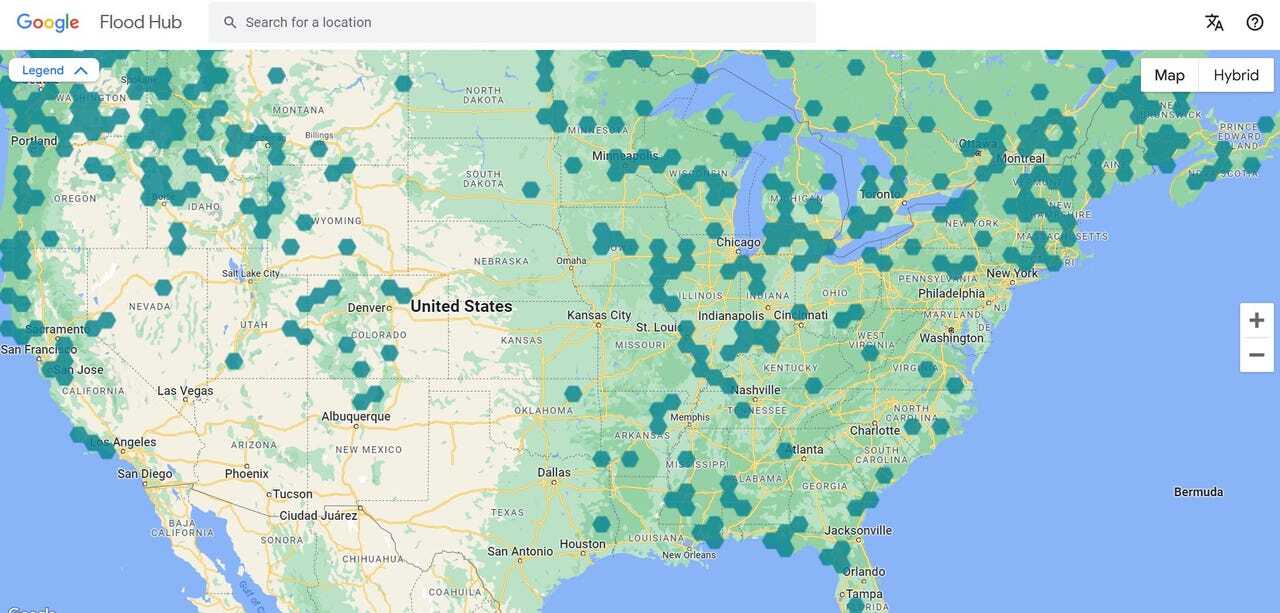
Task: Click the Billings label
Action: pos(318,135)
